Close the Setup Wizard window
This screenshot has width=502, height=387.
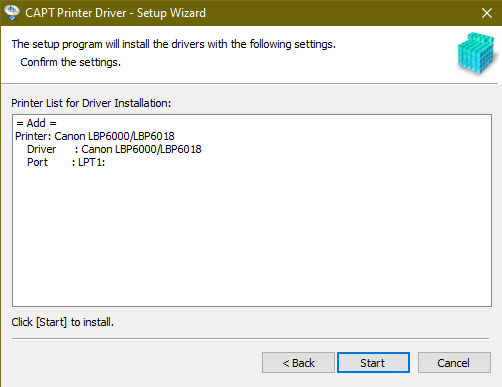pyautogui.click(x=487, y=13)
